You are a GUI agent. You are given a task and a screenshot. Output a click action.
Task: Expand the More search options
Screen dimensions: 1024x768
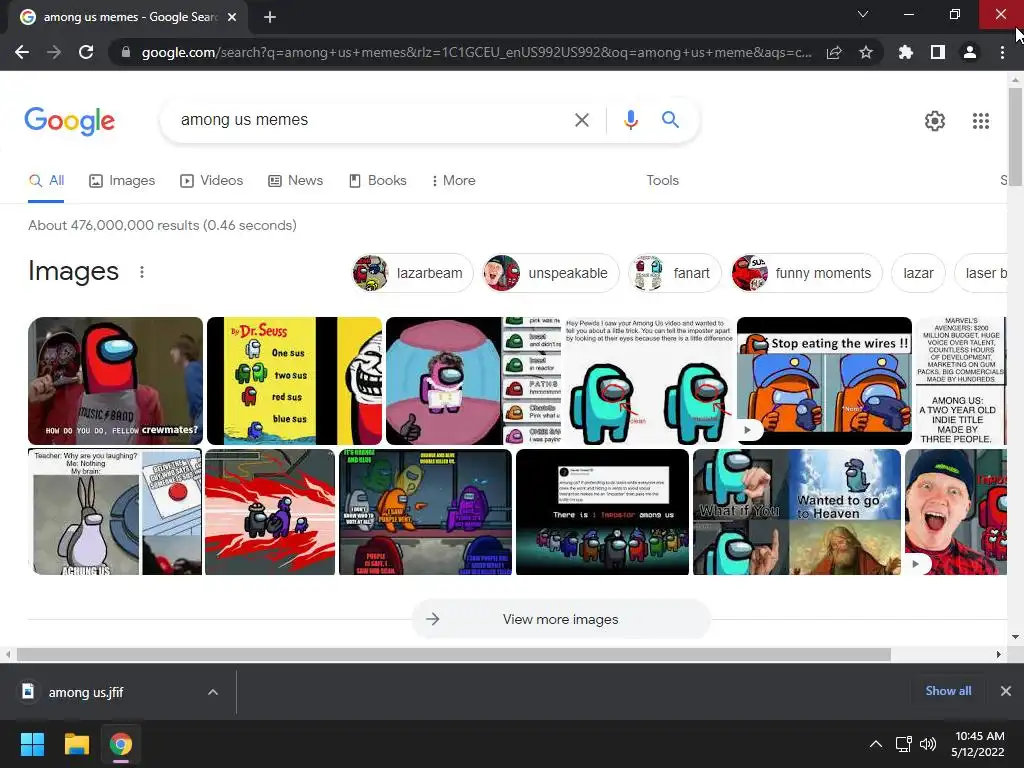pyautogui.click(x=453, y=181)
